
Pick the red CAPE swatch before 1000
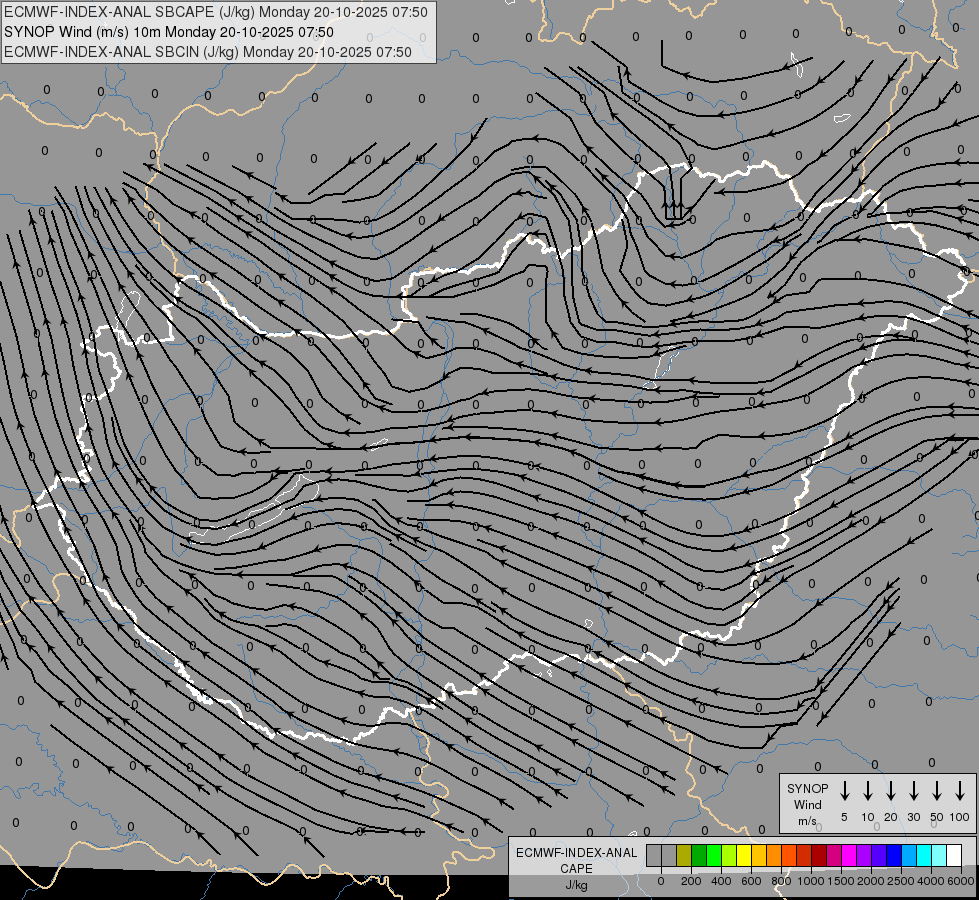coord(804,856)
